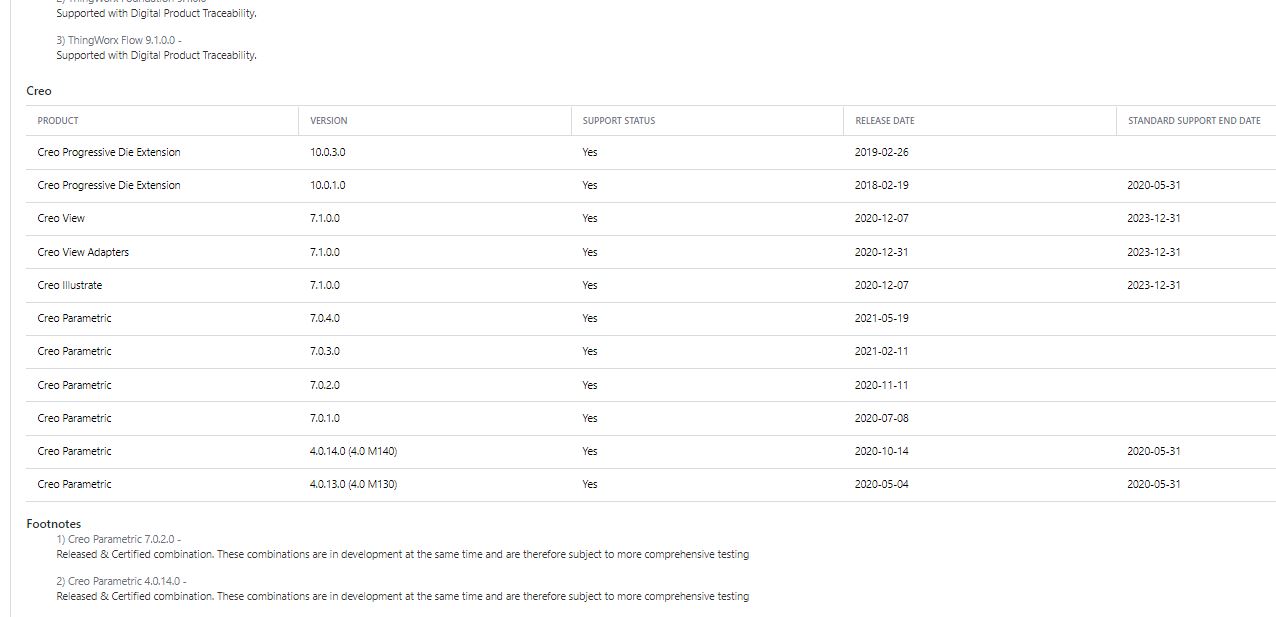
Task: Sort the table by the VERSION column
Action: (328, 120)
